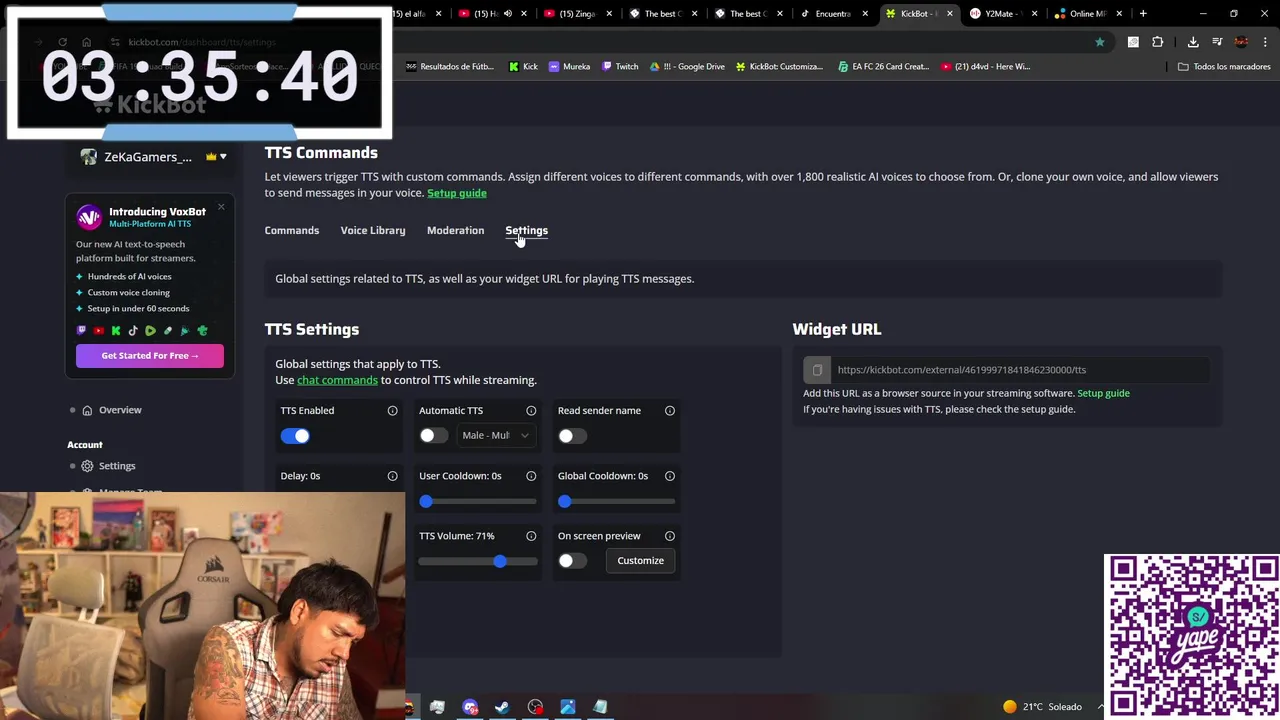This screenshot has width=1280, height=720.
Task: Open the !!! - Google Drive bookmark
Action: (x=687, y=67)
